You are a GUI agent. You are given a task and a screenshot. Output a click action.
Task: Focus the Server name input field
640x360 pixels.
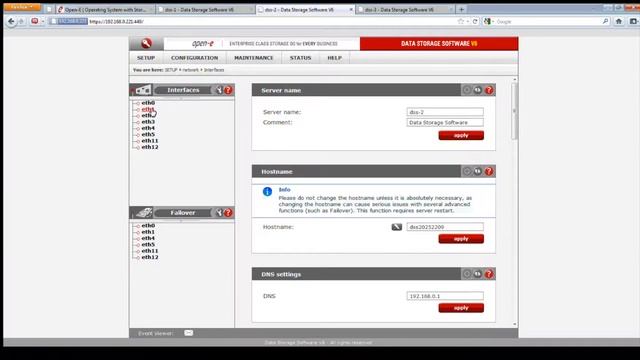click(445, 112)
